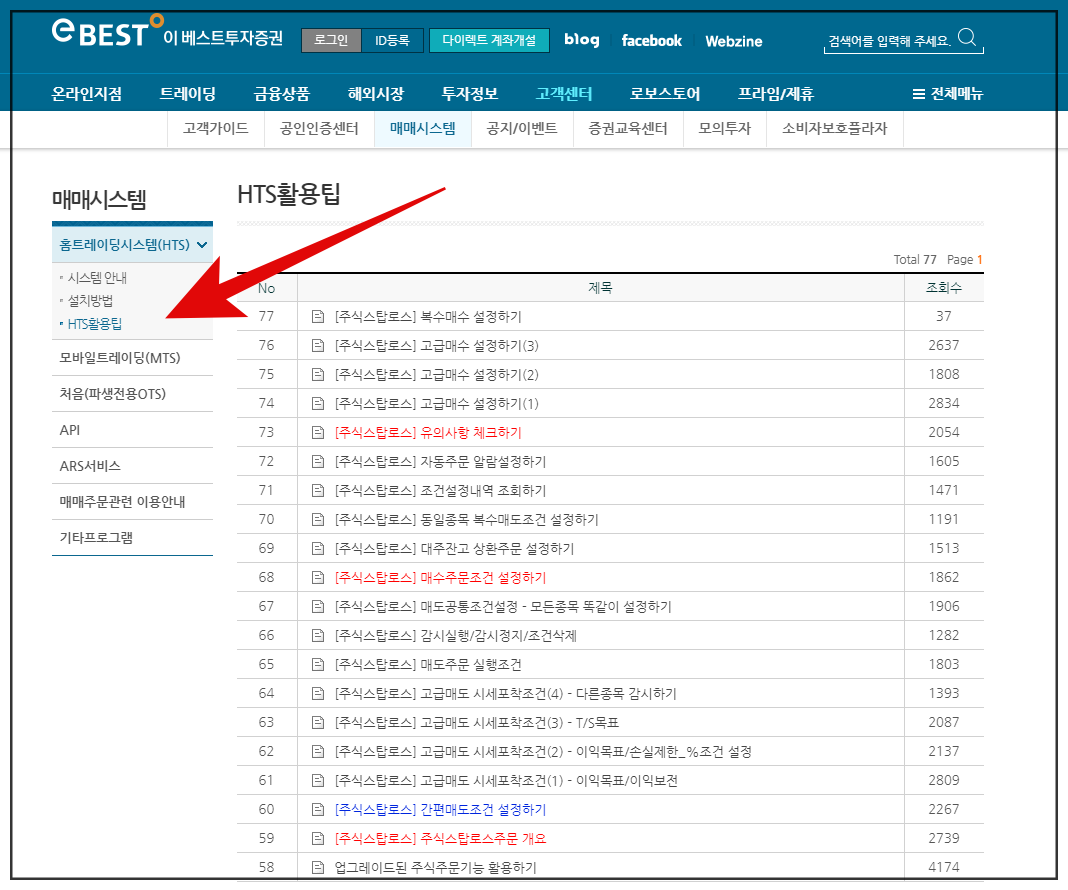
Task: Click document icon on row 62
Action: [317, 752]
